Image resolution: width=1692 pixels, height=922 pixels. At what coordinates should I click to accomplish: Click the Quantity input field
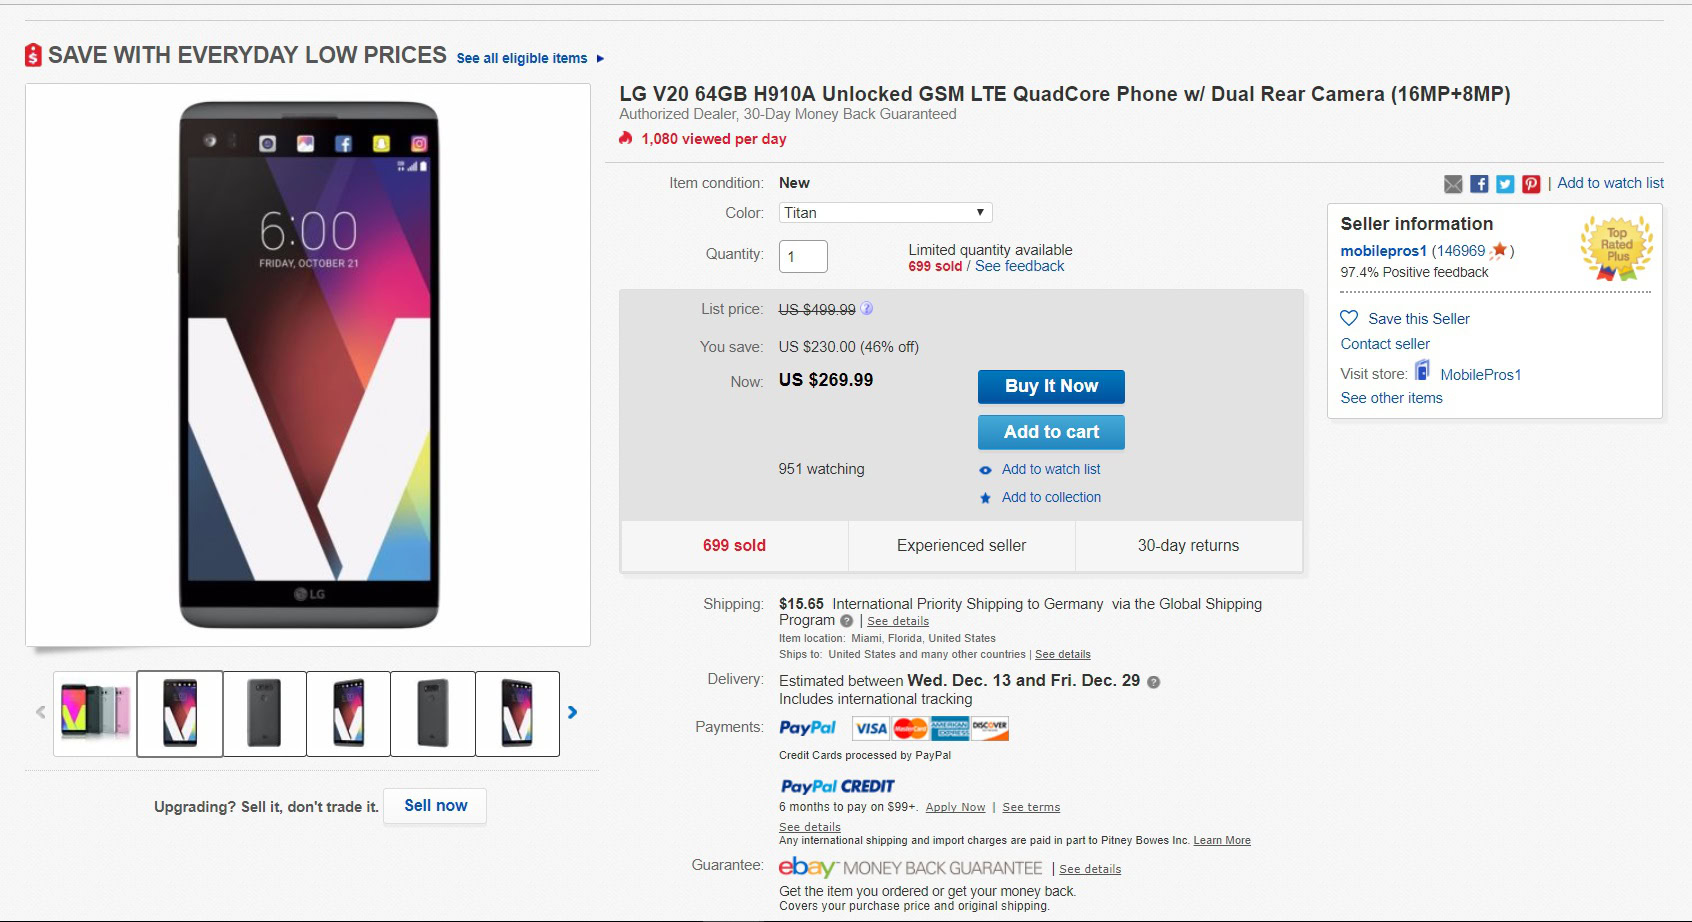point(803,256)
